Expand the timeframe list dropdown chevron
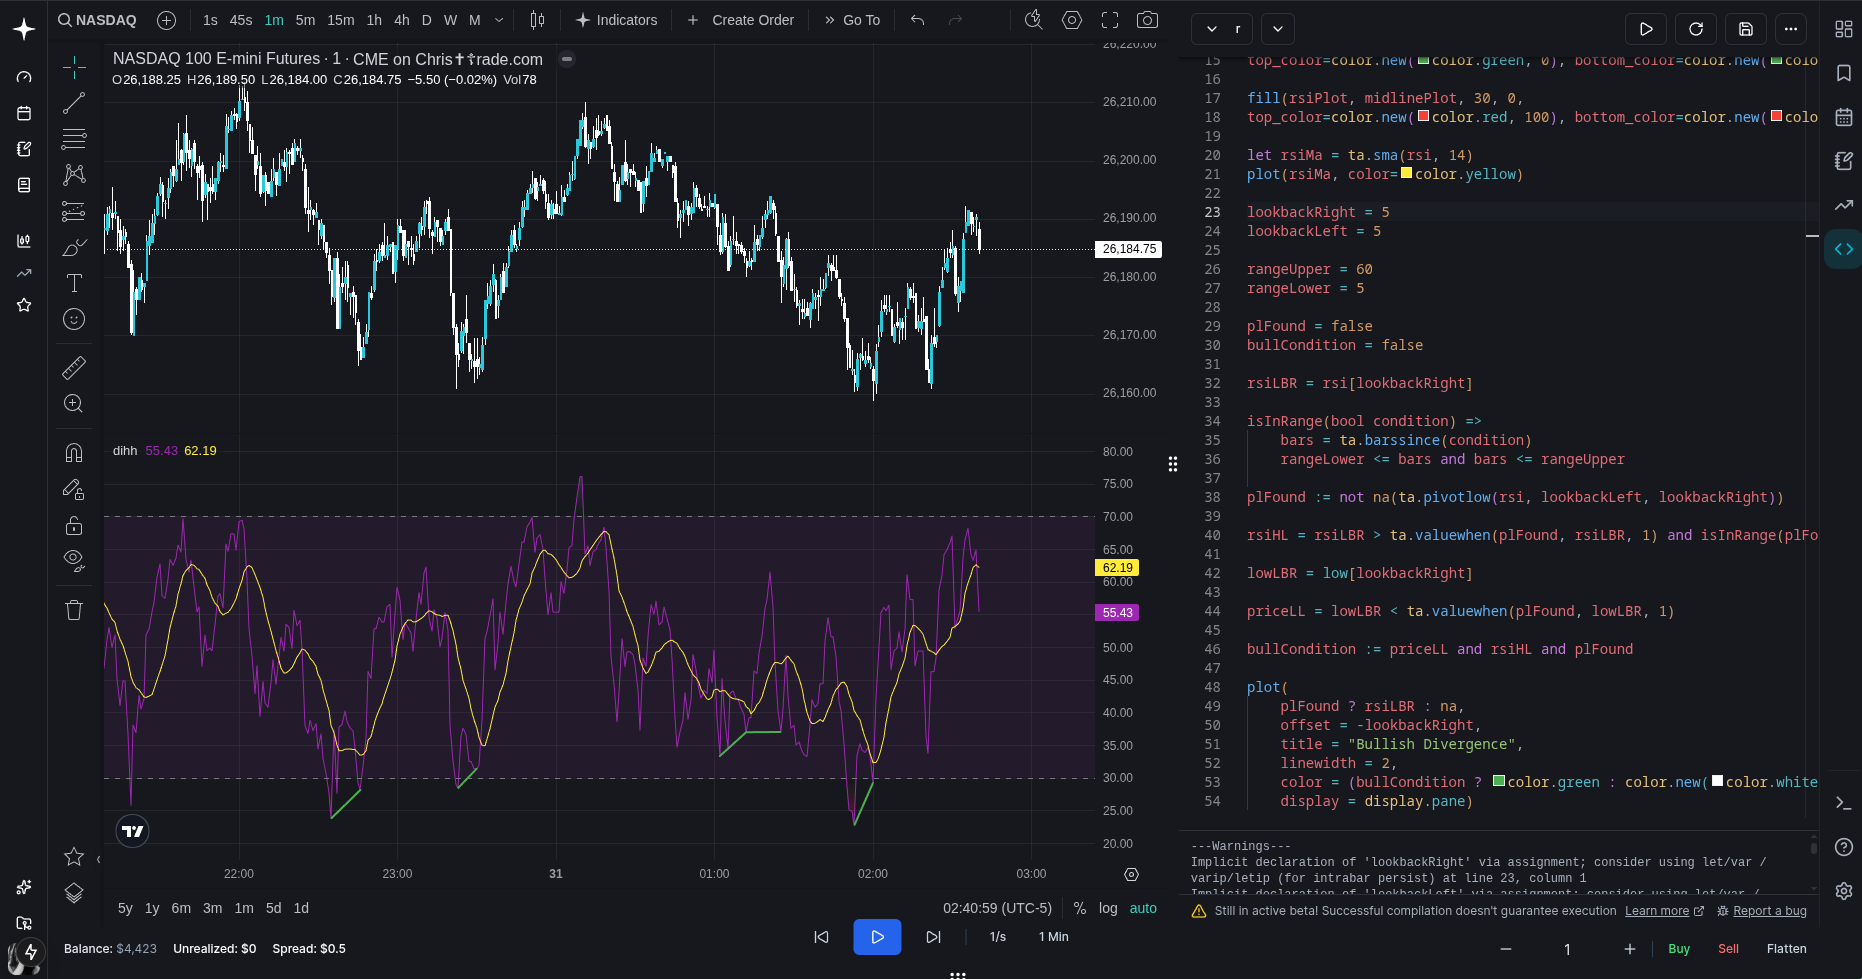1862x979 pixels. 499,20
